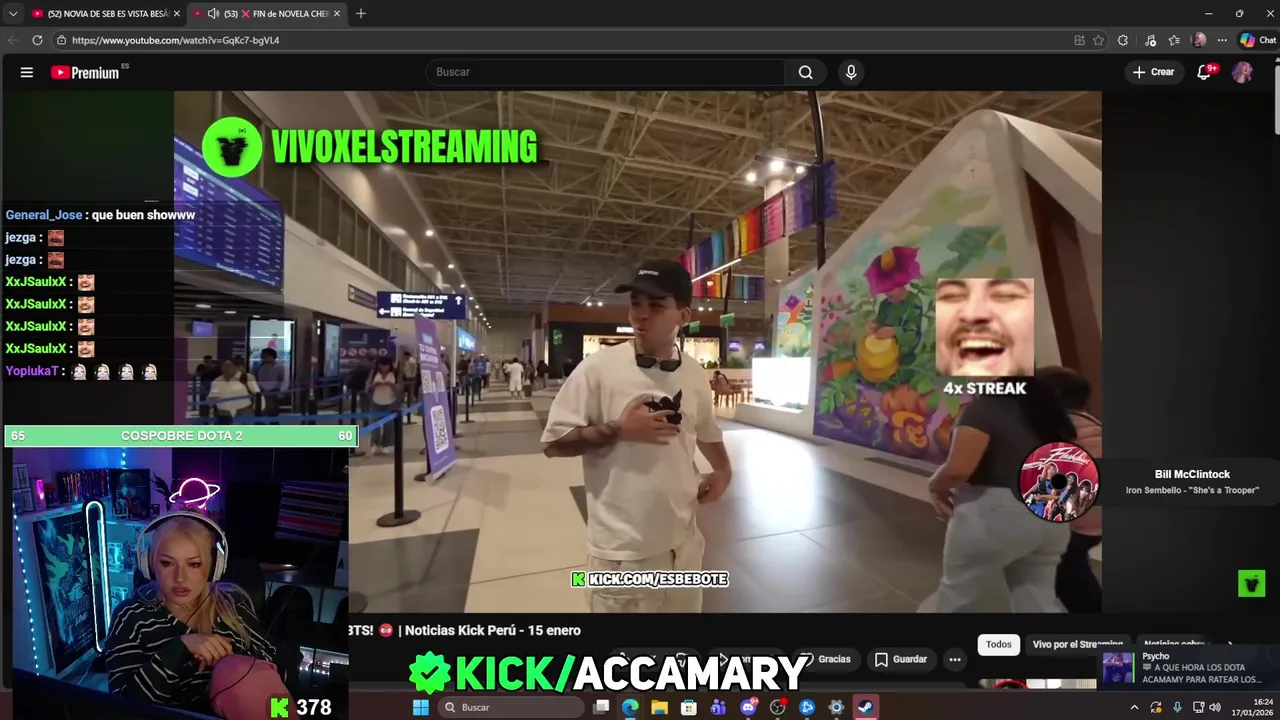Open the Crear button on YouTube
This screenshot has width=1280, height=720.
1153,72
